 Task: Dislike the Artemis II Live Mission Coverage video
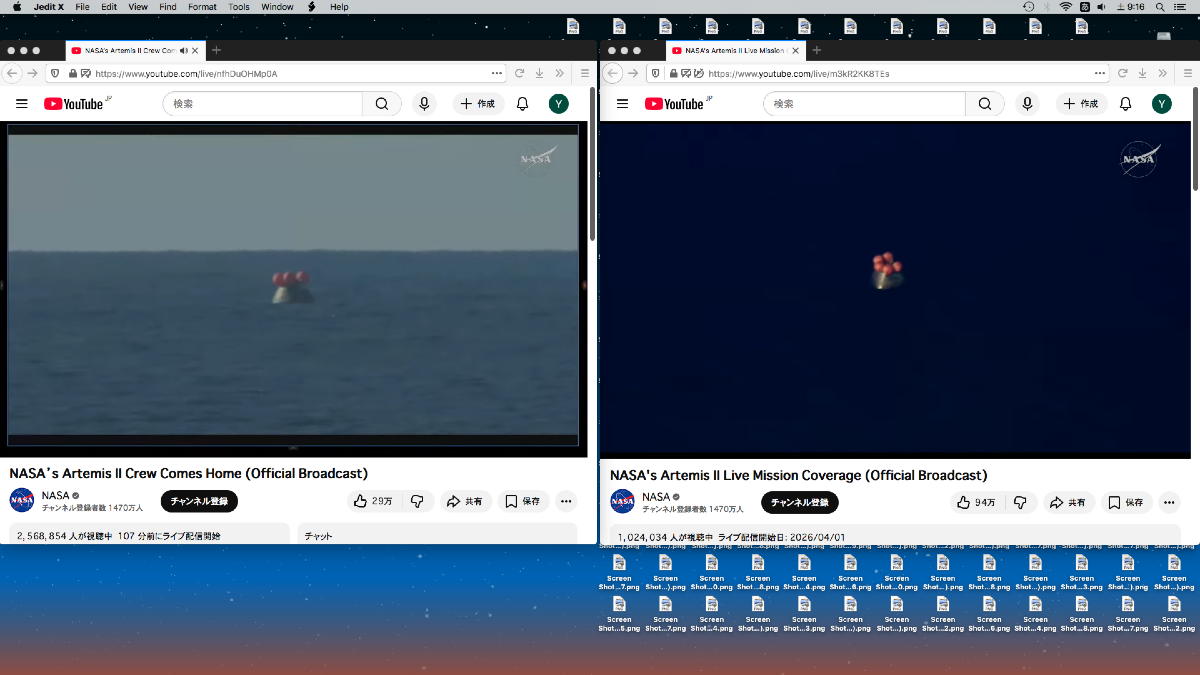[x=1020, y=503]
